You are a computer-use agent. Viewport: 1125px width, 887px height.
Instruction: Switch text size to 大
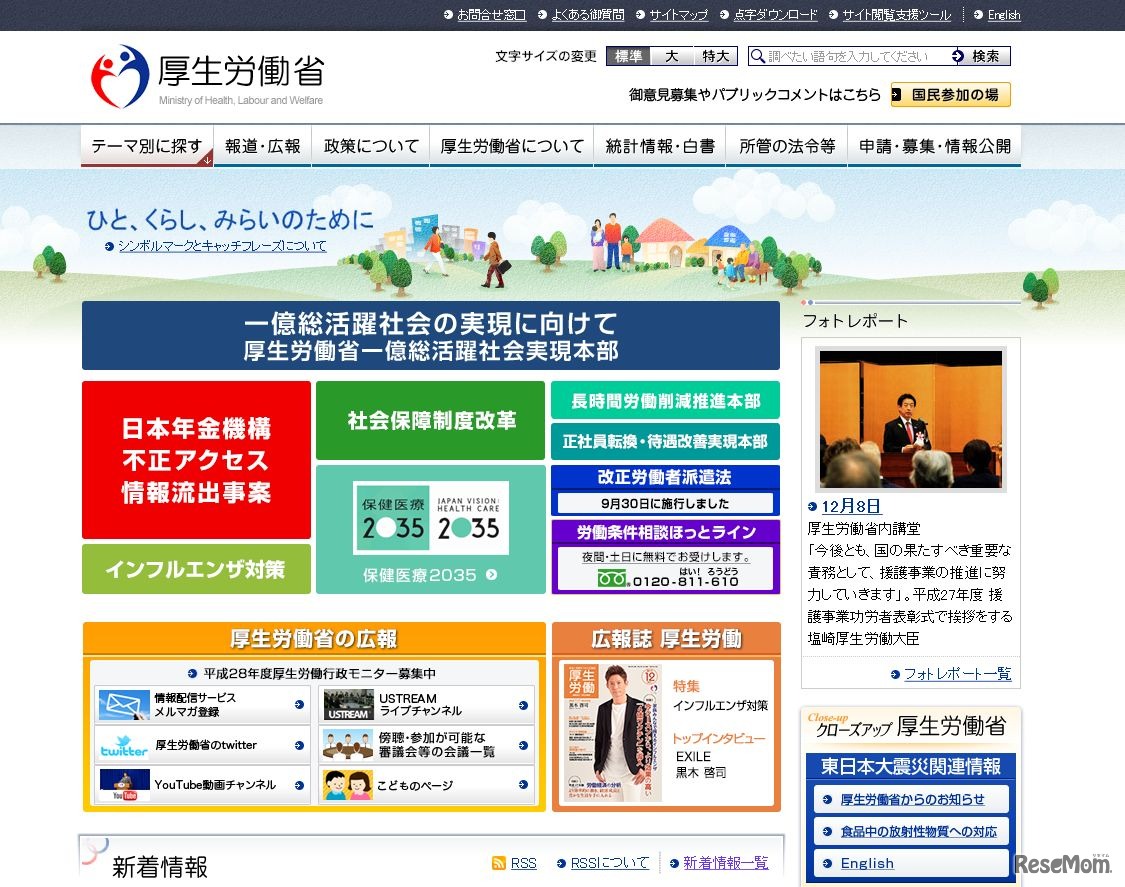(671, 56)
